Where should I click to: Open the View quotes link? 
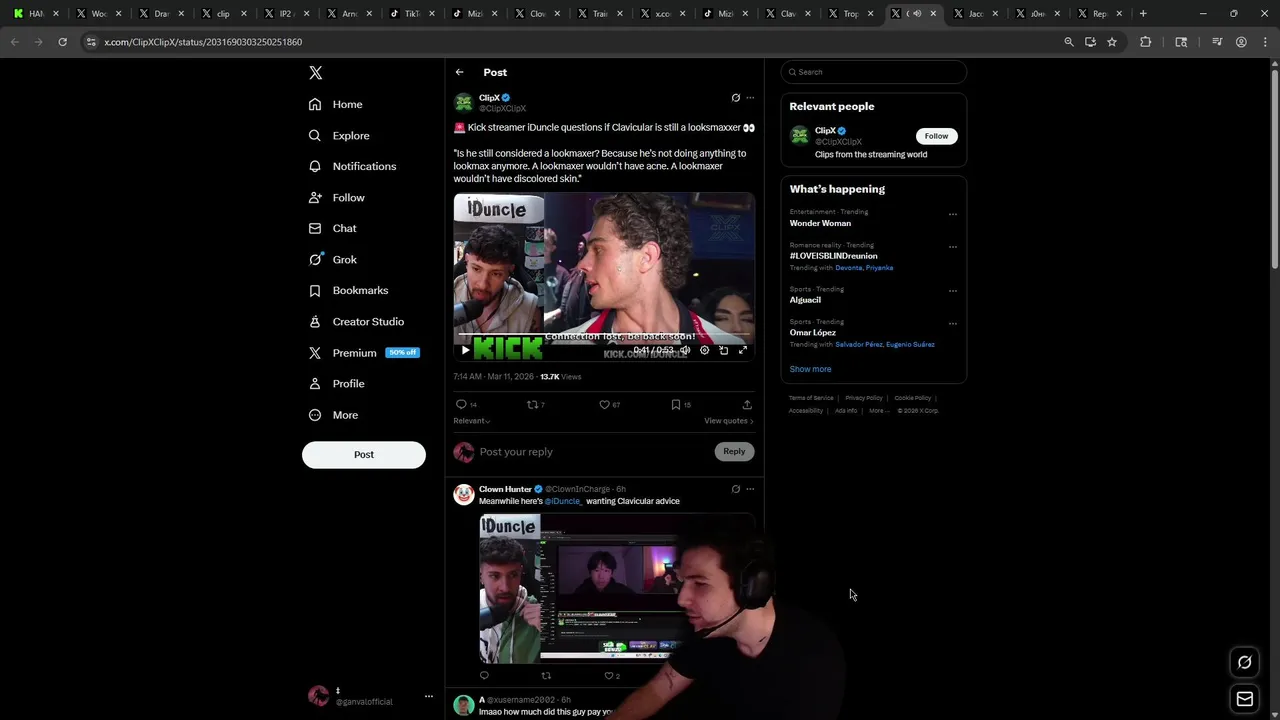729,421
